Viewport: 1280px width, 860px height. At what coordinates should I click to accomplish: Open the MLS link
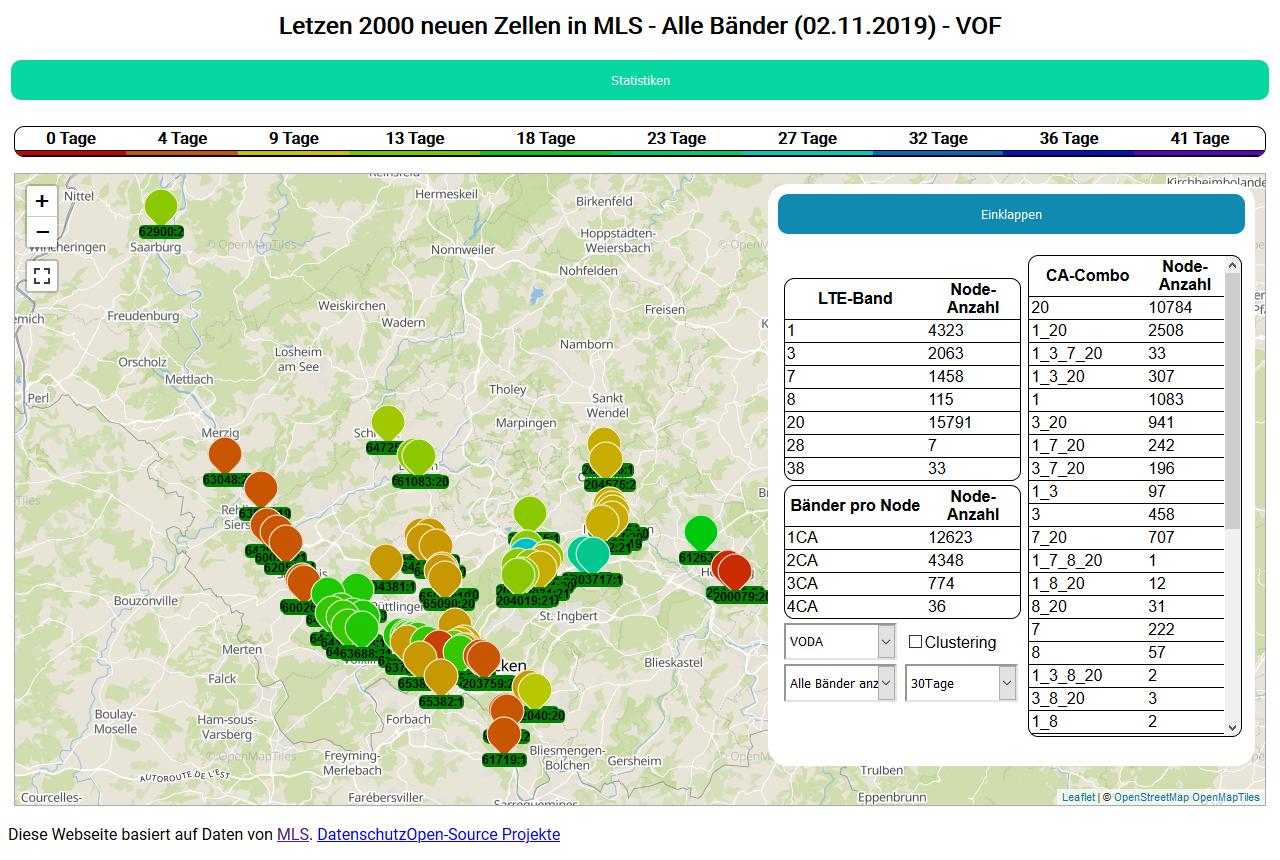[x=293, y=834]
